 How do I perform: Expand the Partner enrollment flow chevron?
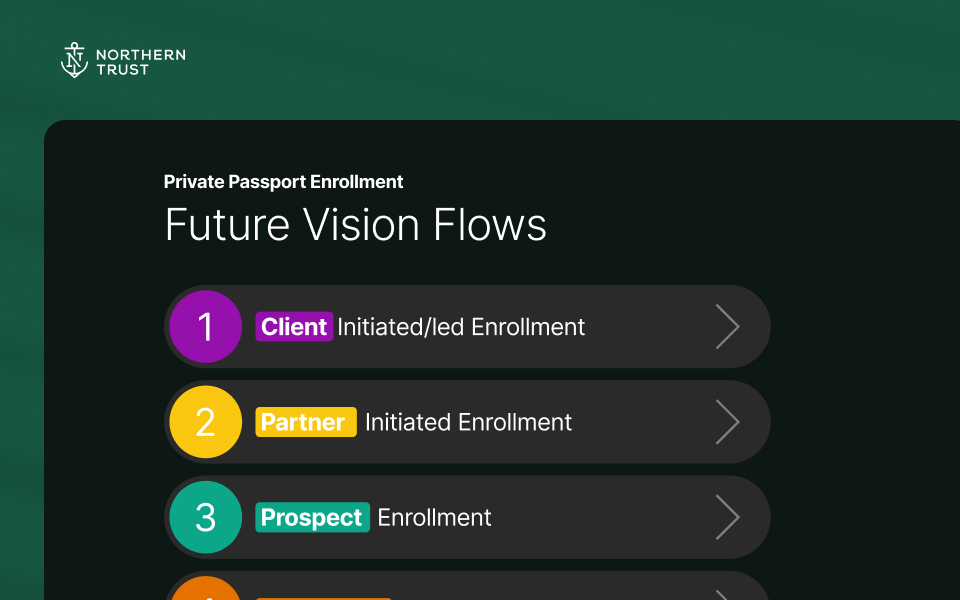[727, 422]
